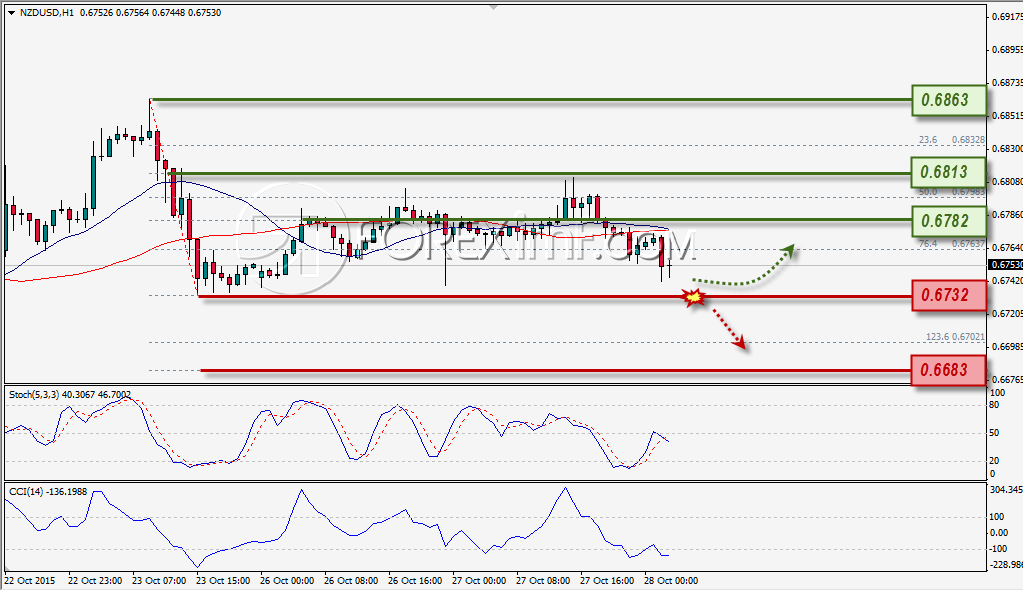The image size is (1023, 591).
Task: Click the 27 Oct 16:00 time label
Action: coord(606,581)
